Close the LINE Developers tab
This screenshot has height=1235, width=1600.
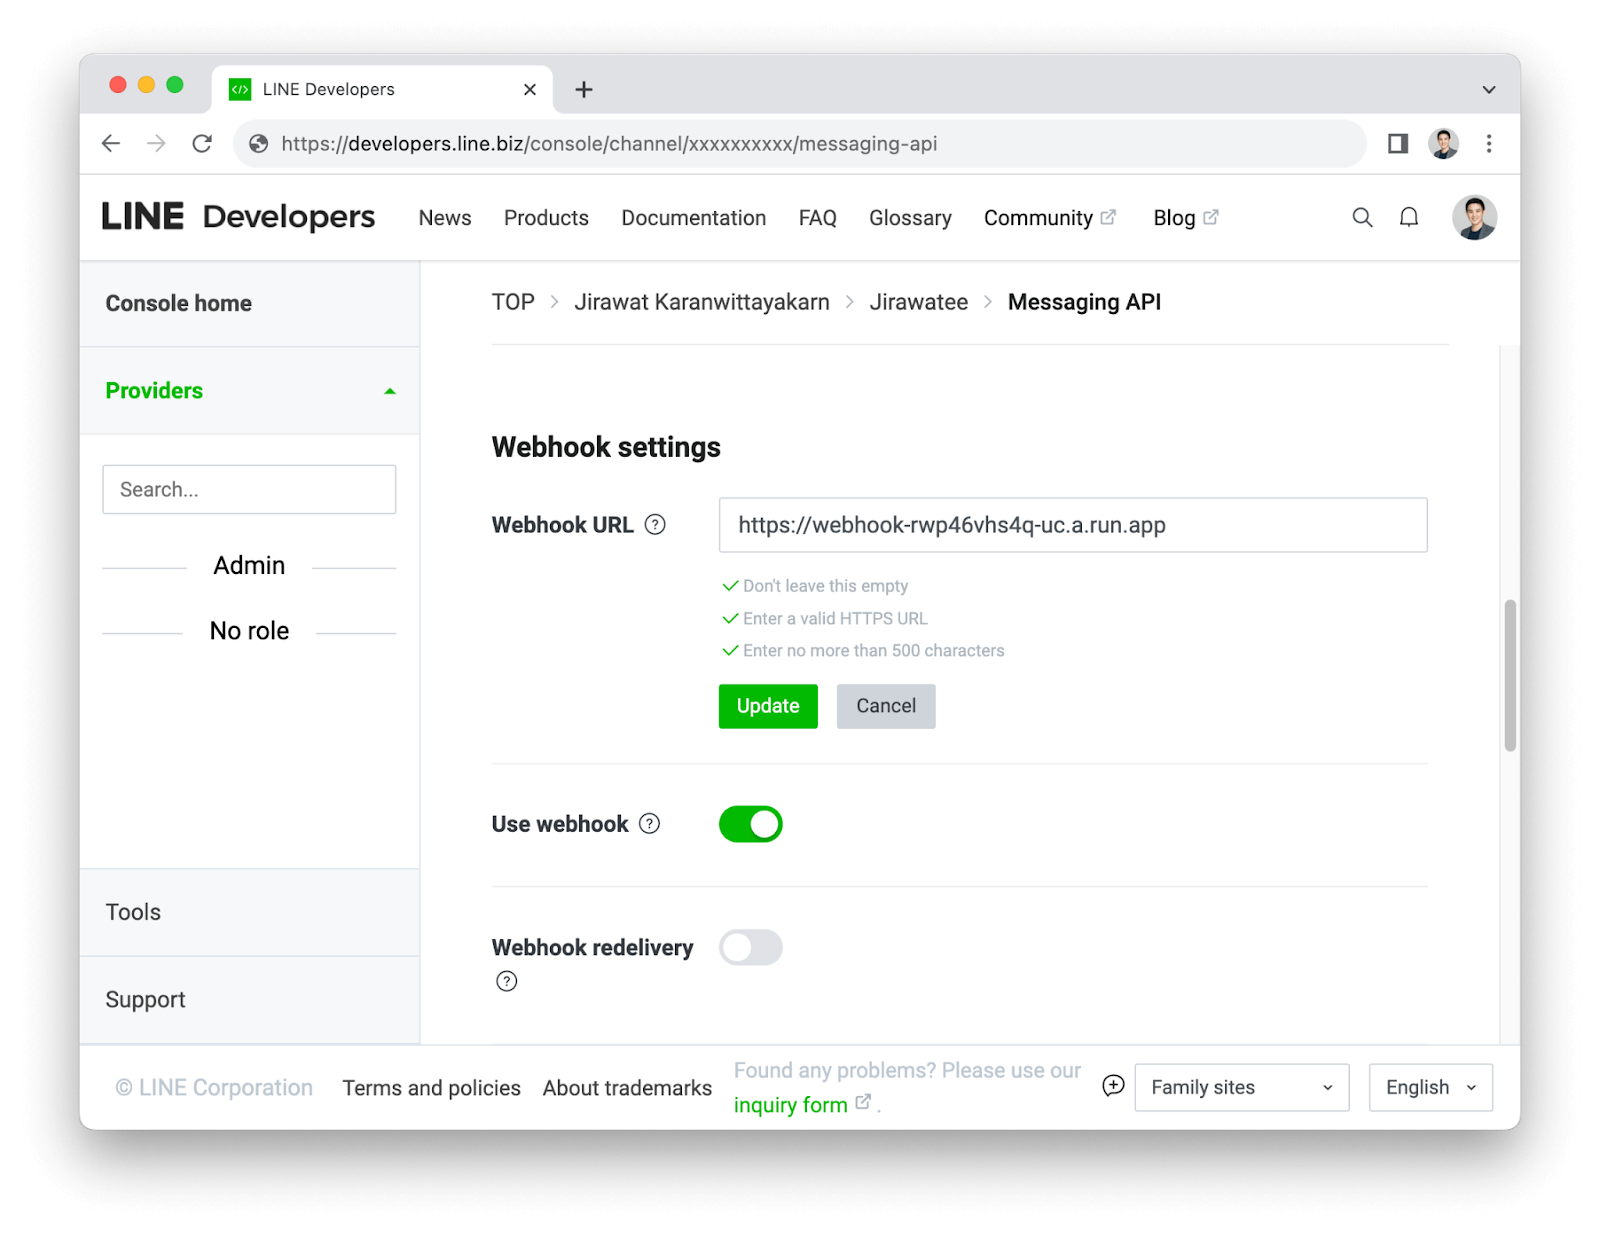coord(530,90)
